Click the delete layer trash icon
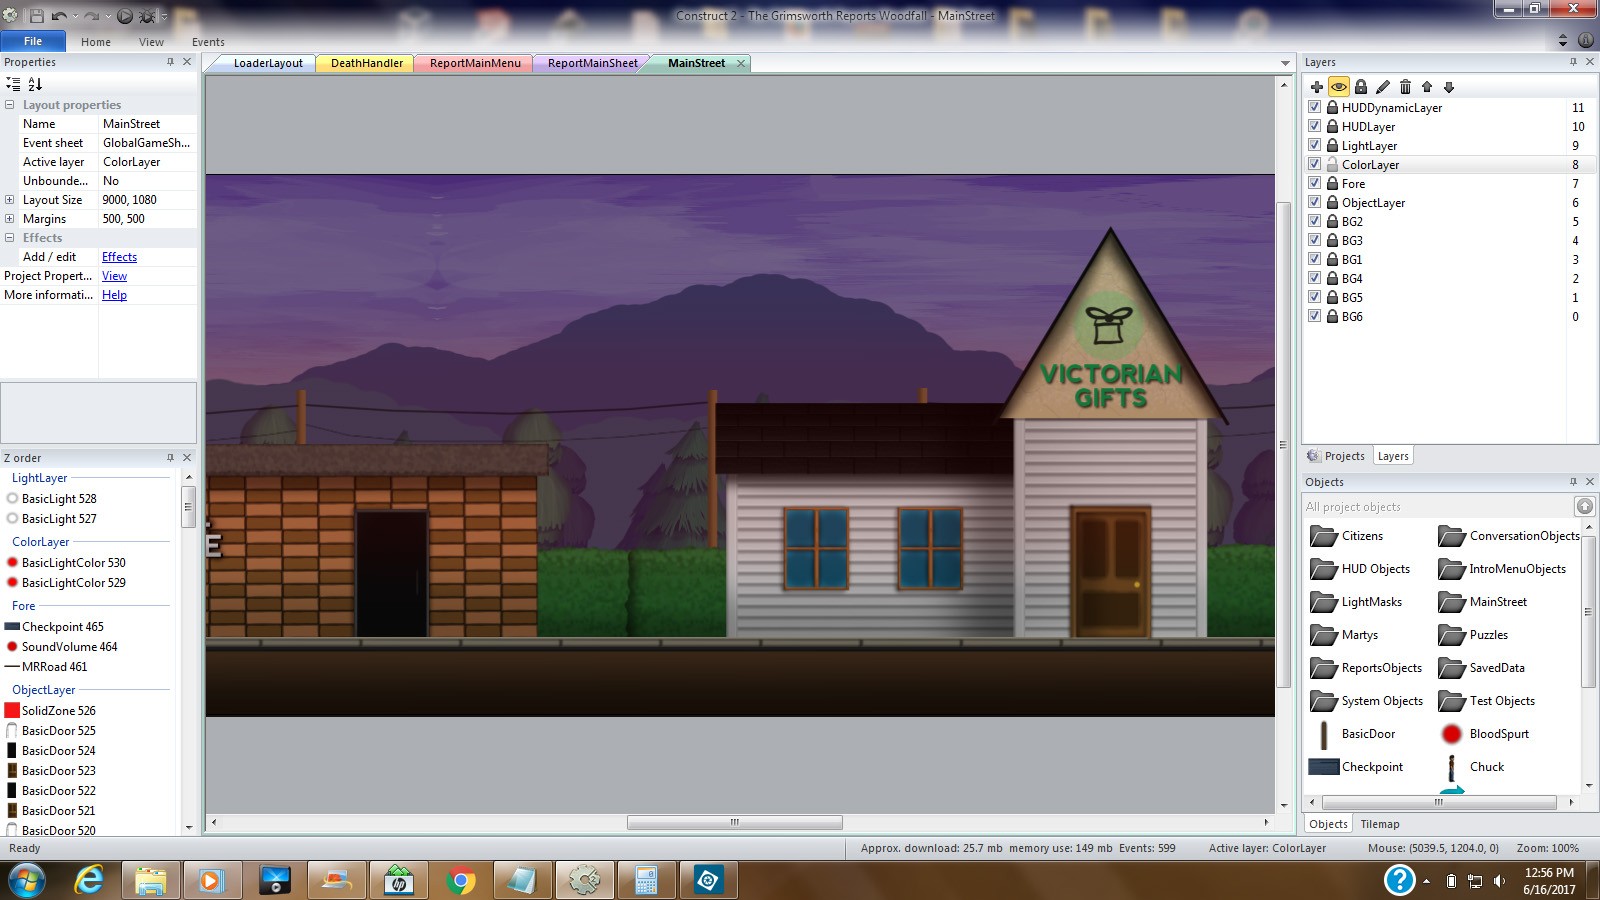This screenshot has width=1600, height=900. 1405,87
